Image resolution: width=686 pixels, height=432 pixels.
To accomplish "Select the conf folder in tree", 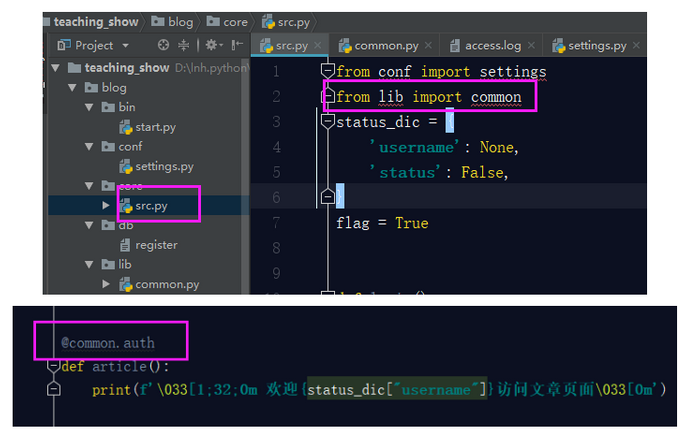I will coord(130,147).
